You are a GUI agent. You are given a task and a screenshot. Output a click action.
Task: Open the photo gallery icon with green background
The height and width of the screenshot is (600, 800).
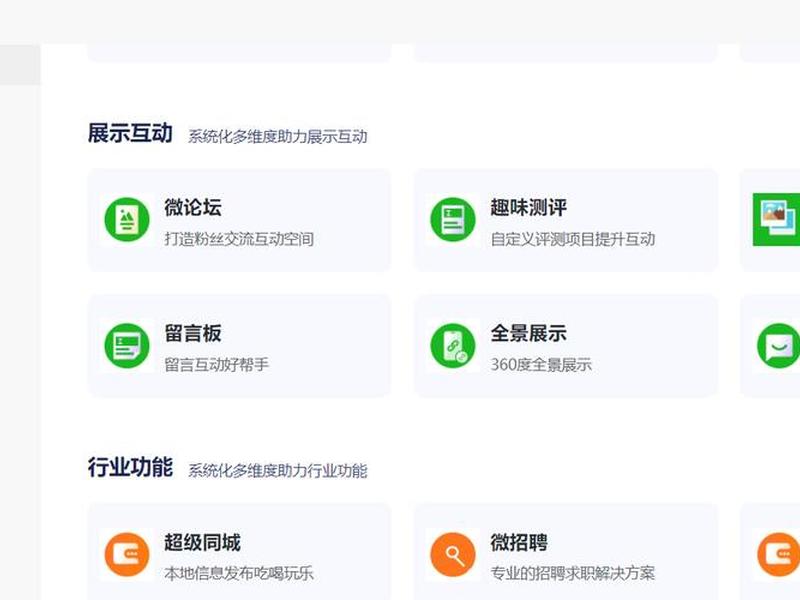click(777, 219)
